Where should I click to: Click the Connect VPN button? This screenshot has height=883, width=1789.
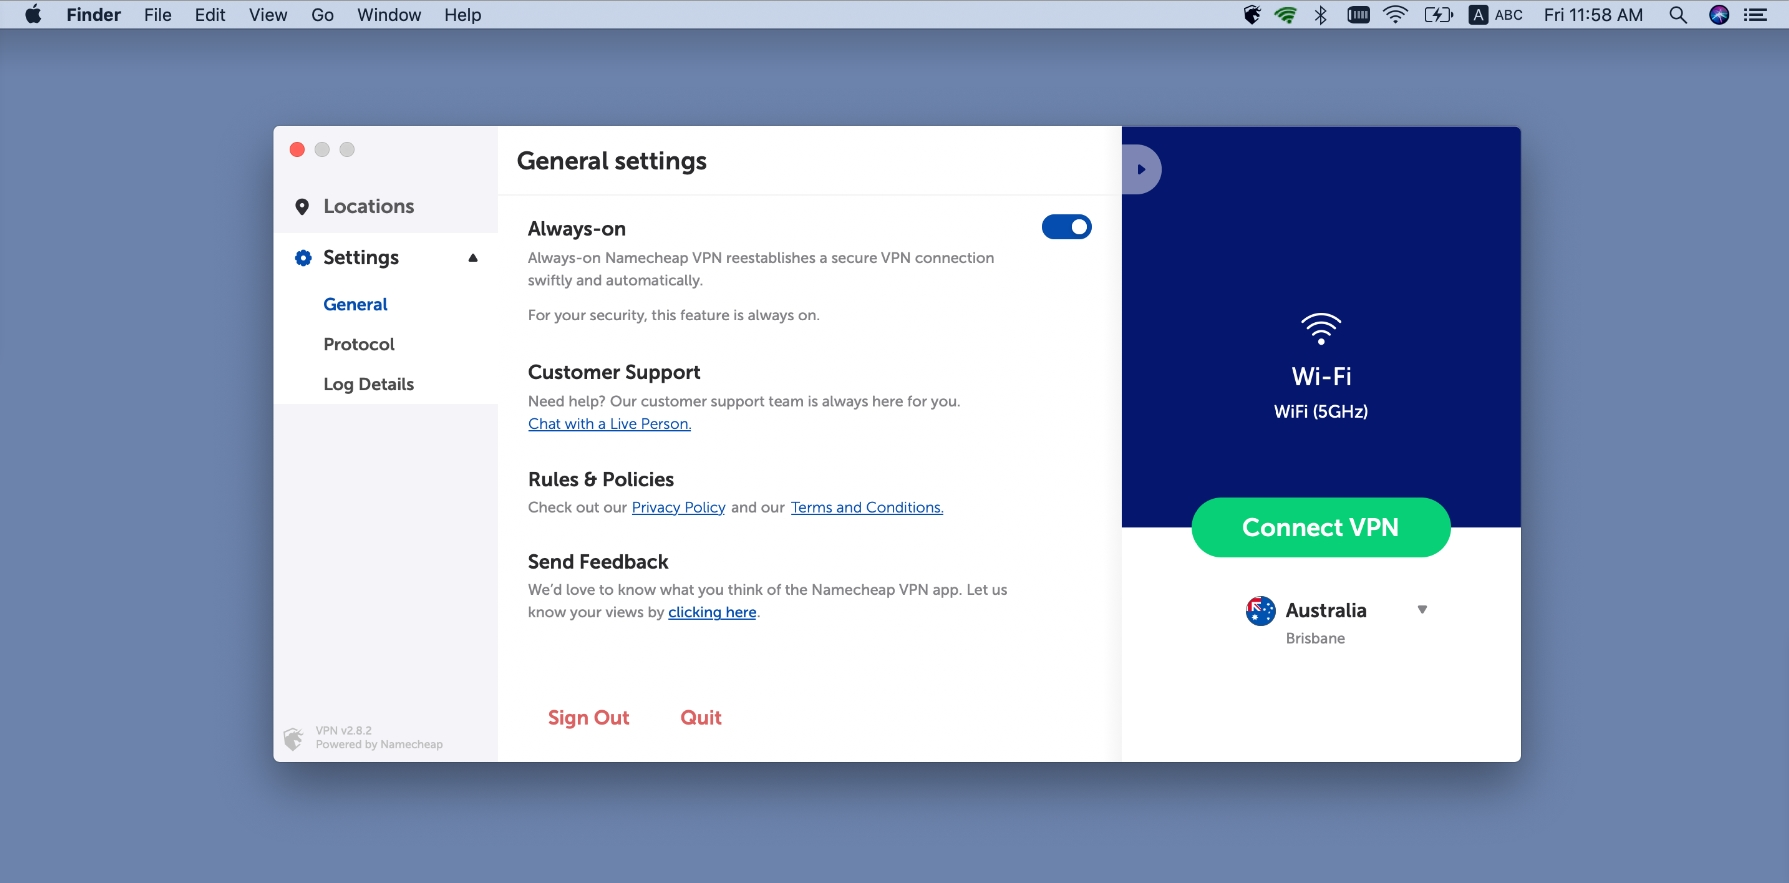tap(1320, 527)
